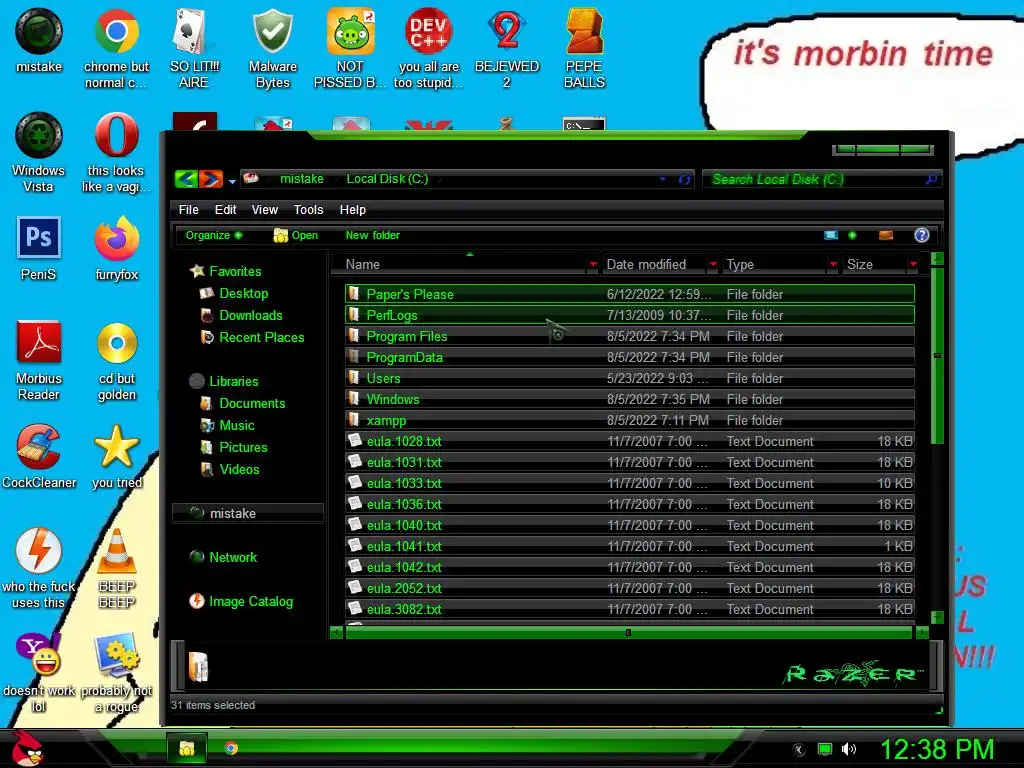
Task: Click the change view icon in toolbar
Action: click(x=831, y=235)
